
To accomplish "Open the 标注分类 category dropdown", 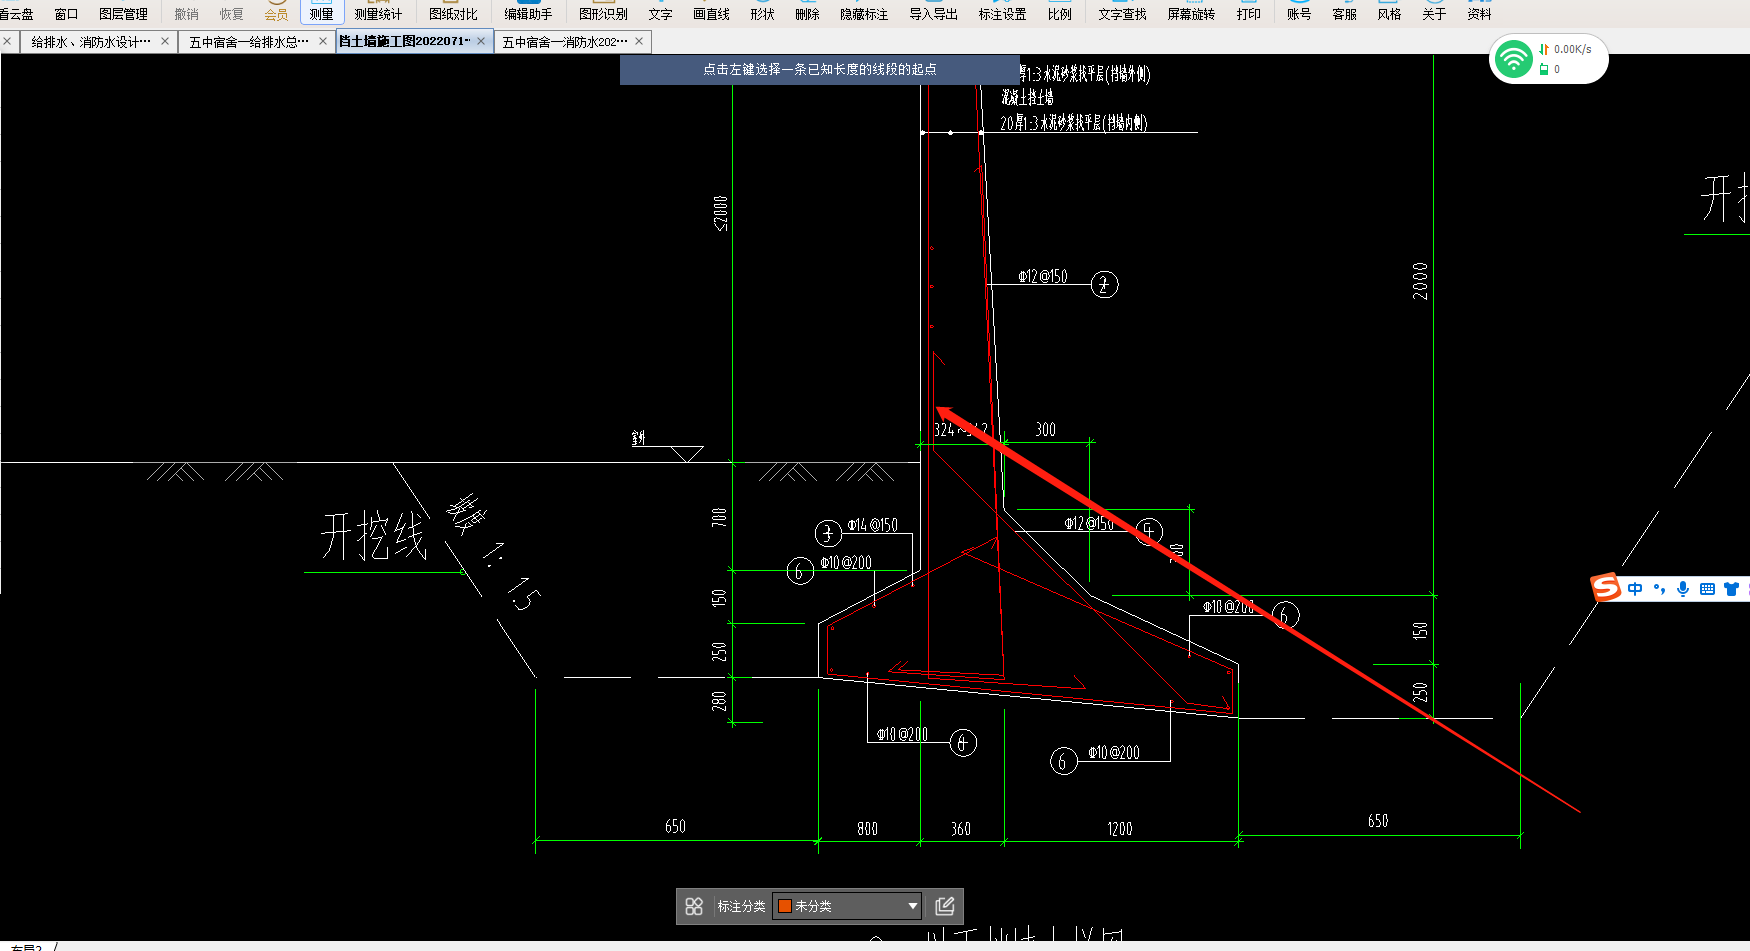I will pos(847,906).
